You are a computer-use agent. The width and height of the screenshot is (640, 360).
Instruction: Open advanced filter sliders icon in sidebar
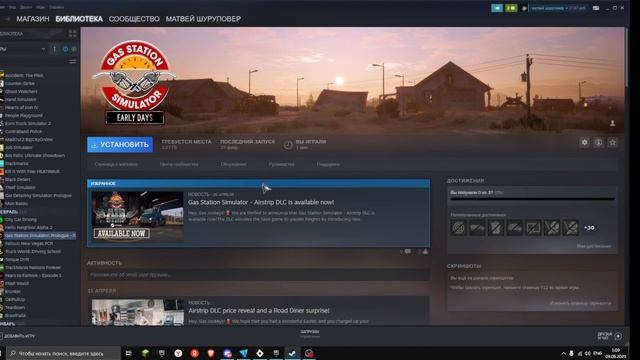click(x=72, y=62)
